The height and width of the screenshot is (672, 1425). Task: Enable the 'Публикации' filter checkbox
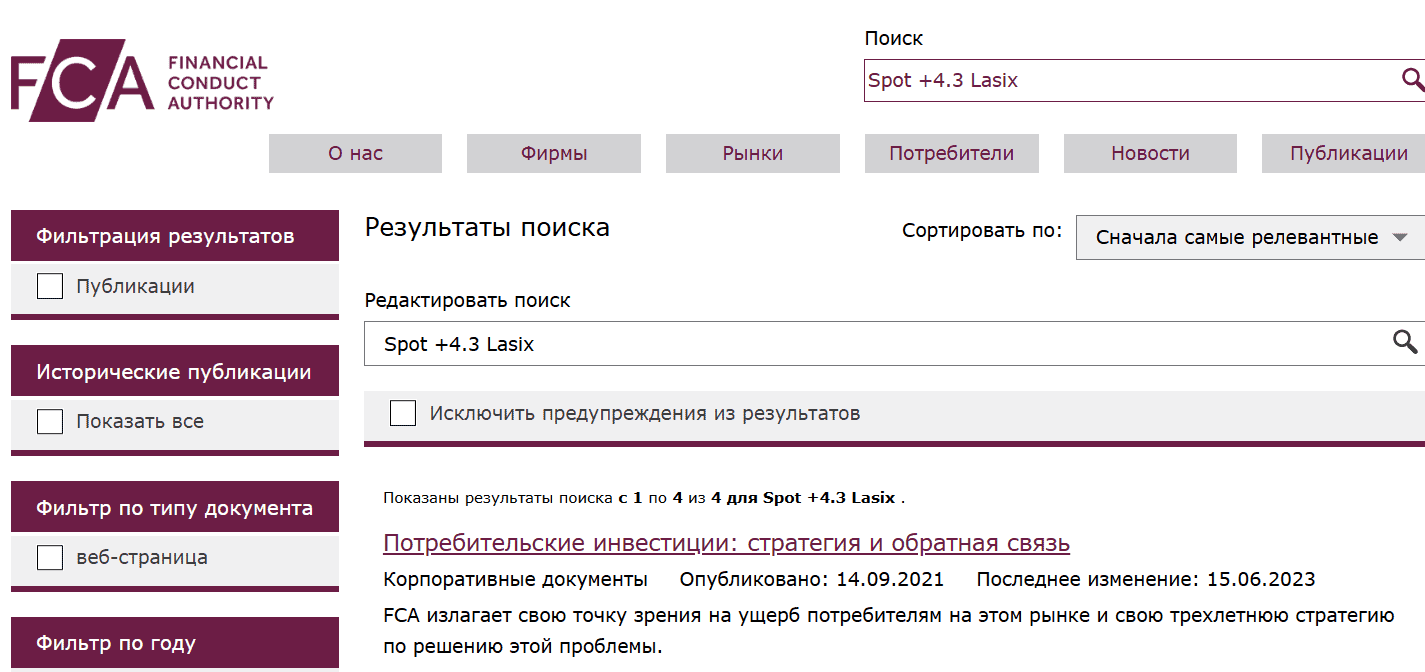(x=49, y=285)
